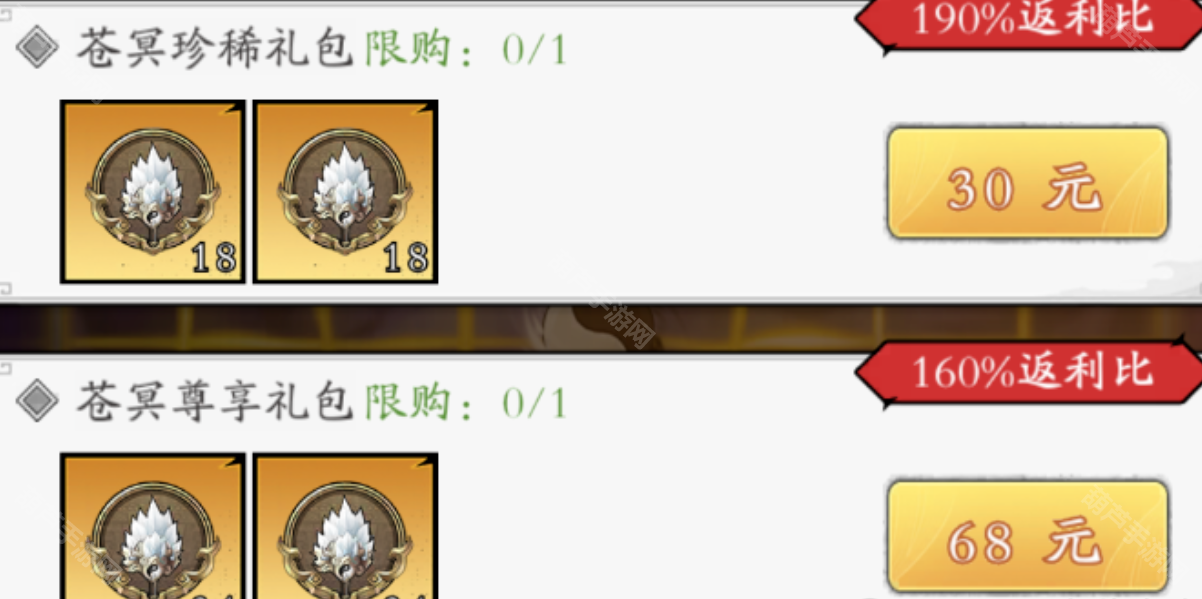Inspect the right lotus emblem item in 苍冥尊享礼包
This screenshot has height=599, width=1202.
[x=345, y=526]
